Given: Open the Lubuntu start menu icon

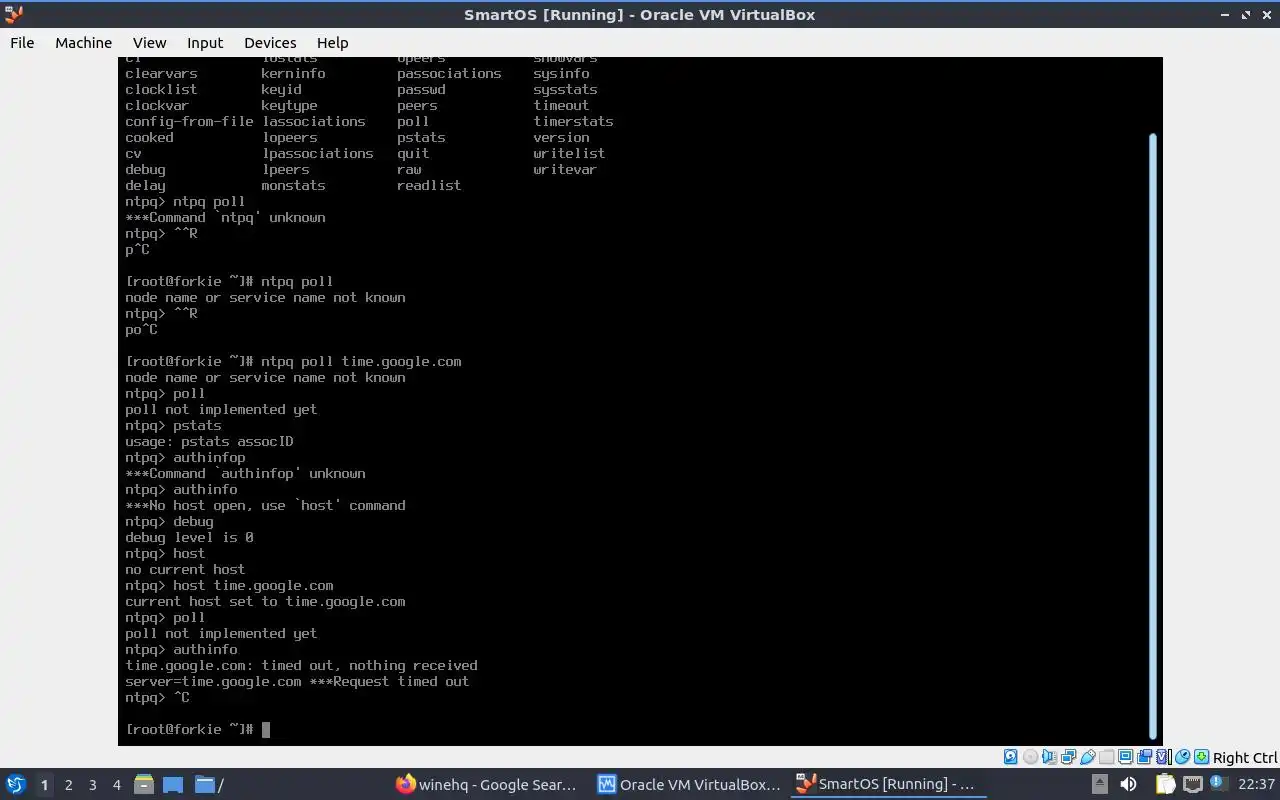Looking at the screenshot, I should pyautogui.click(x=16, y=784).
